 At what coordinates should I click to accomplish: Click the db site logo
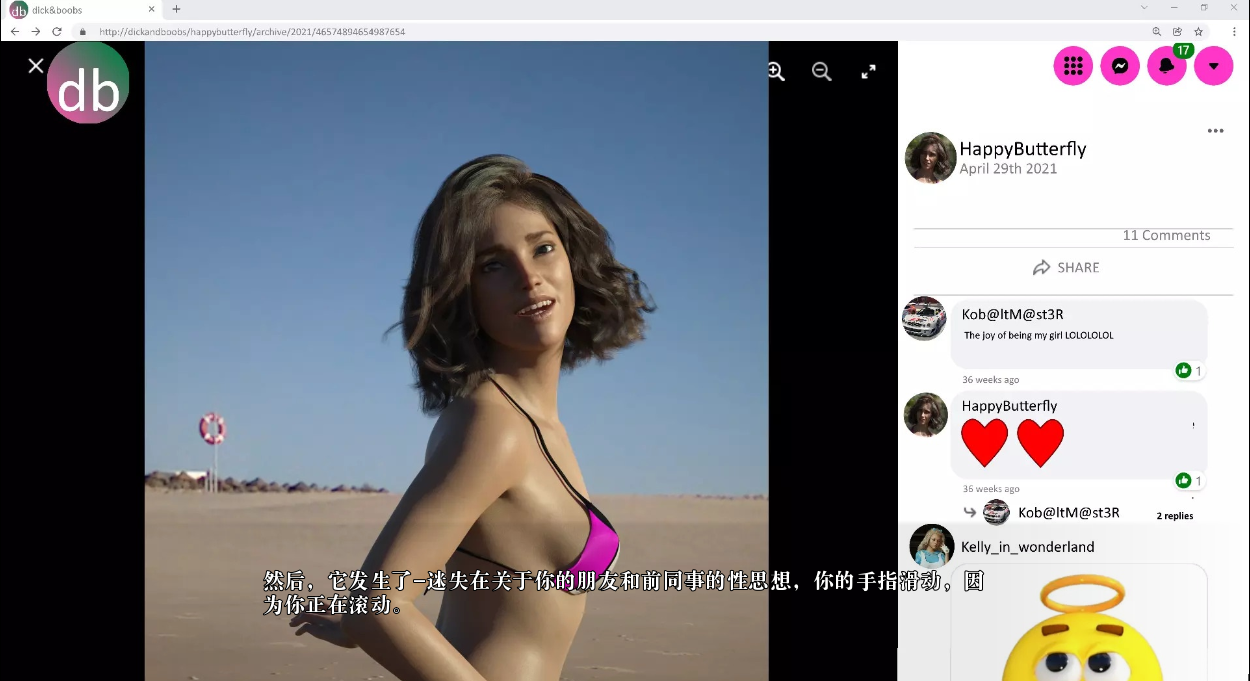click(x=88, y=84)
